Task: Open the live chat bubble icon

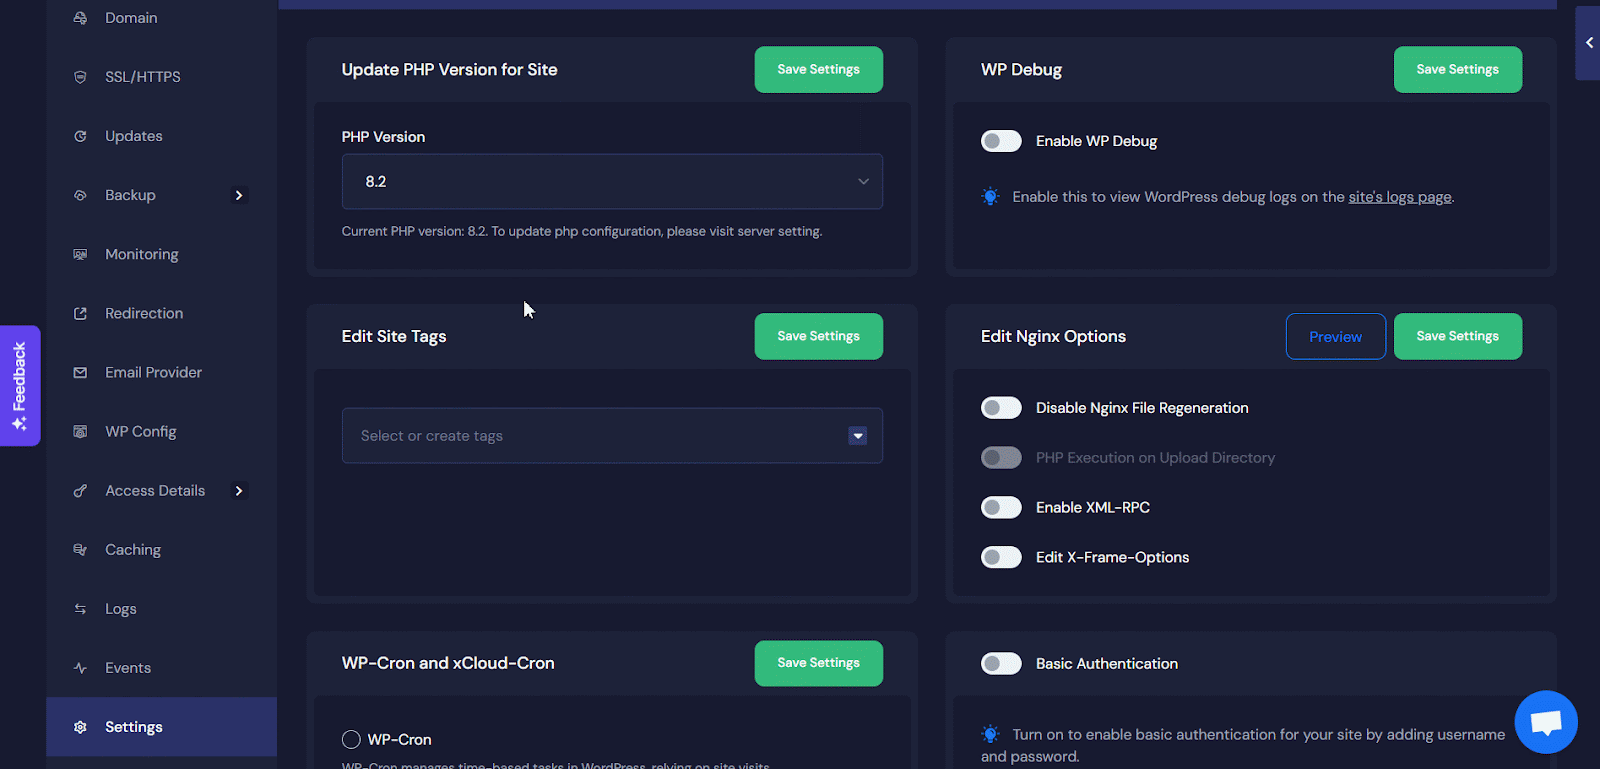Action: click(x=1545, y=721)
